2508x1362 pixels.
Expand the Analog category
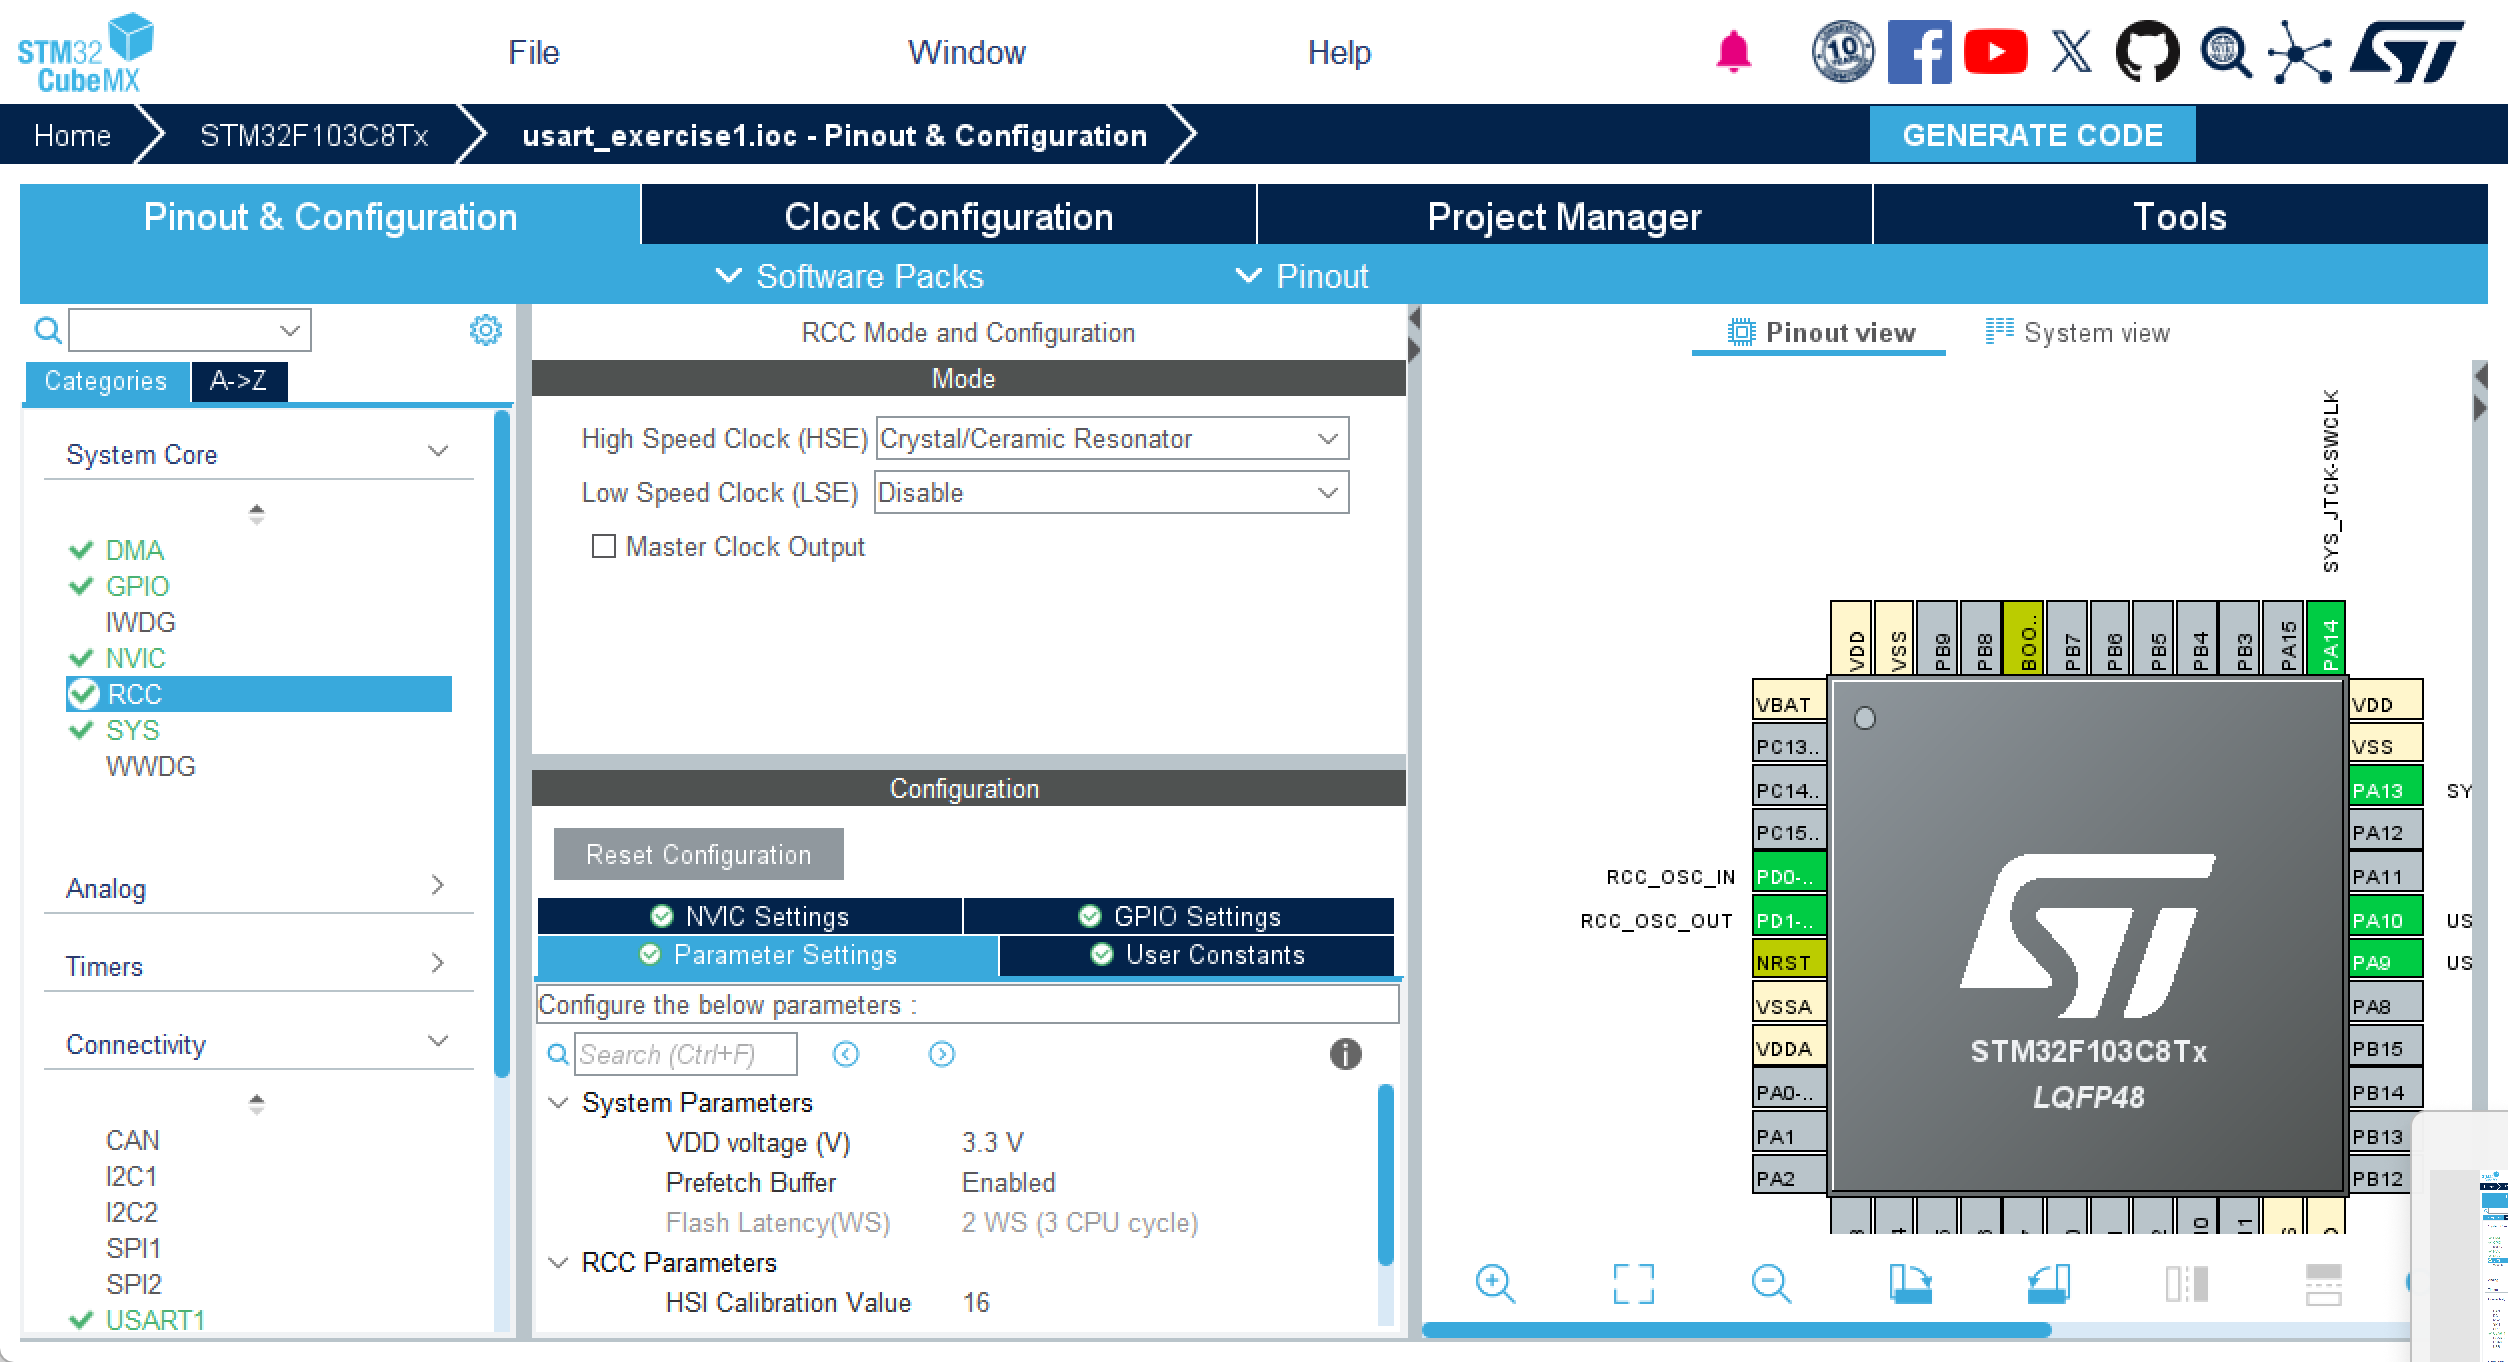coord(256,888)
